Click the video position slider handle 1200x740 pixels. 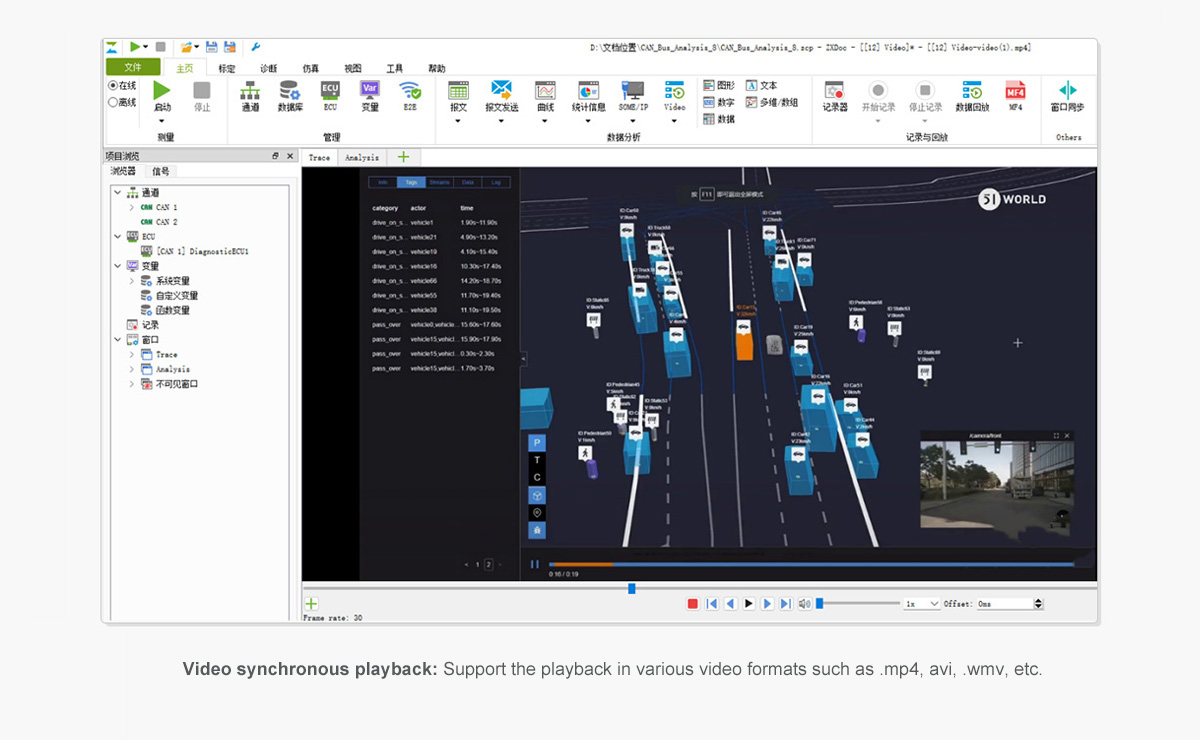[631, 588]
